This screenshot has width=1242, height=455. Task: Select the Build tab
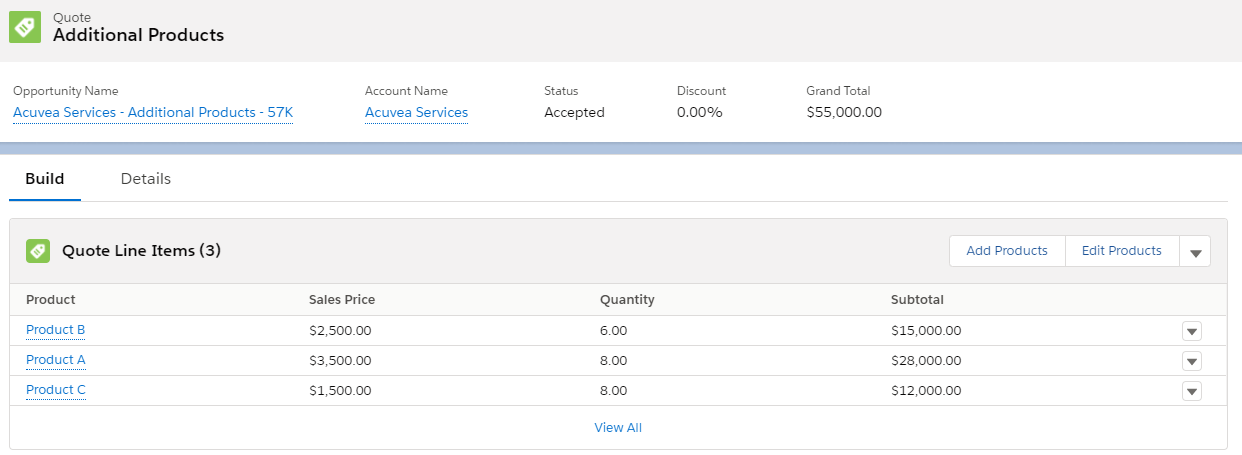(45, 179)
